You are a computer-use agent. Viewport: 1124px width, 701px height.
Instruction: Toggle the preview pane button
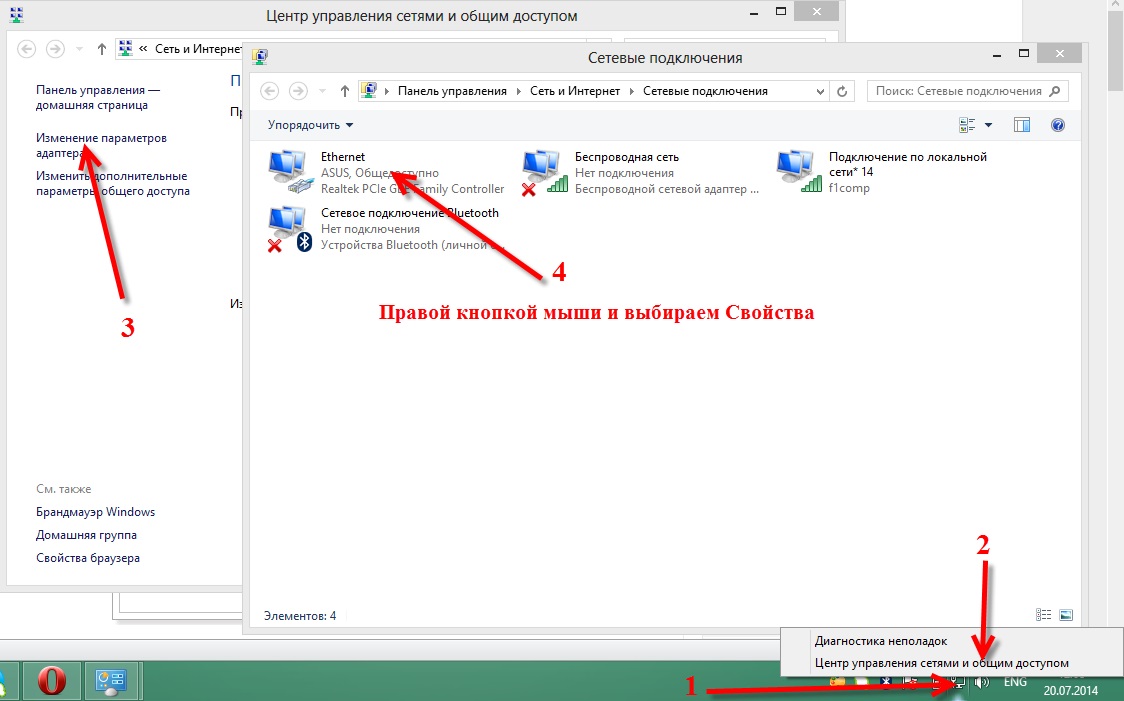coord(1021,125)
